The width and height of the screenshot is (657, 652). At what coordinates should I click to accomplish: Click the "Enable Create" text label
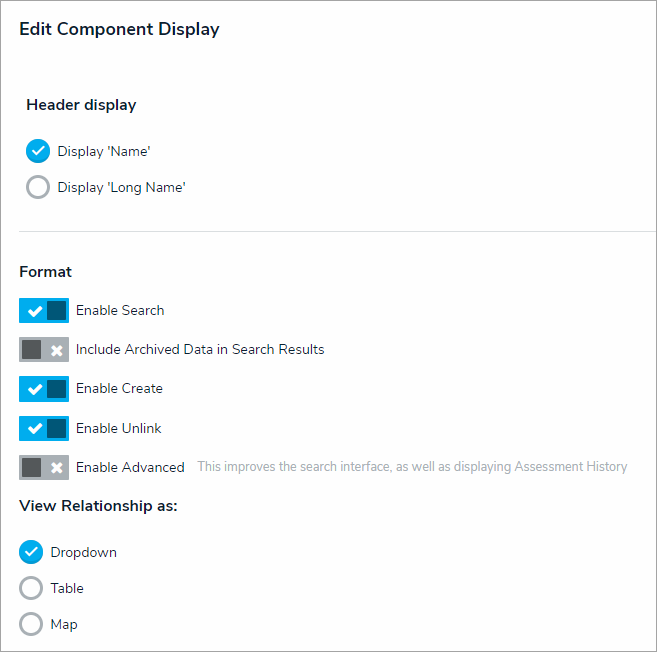pyautogui.click(x=119, y=388)
